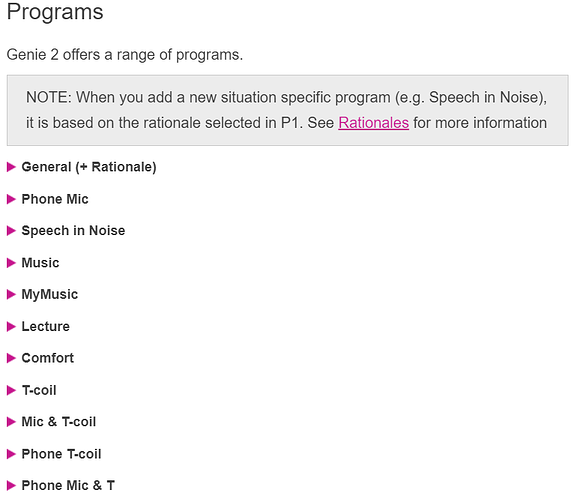The width and height of the screenshot is (573, 499).
Task: Click the pink triangle beside Comfort
Action: tap(11, 358)
